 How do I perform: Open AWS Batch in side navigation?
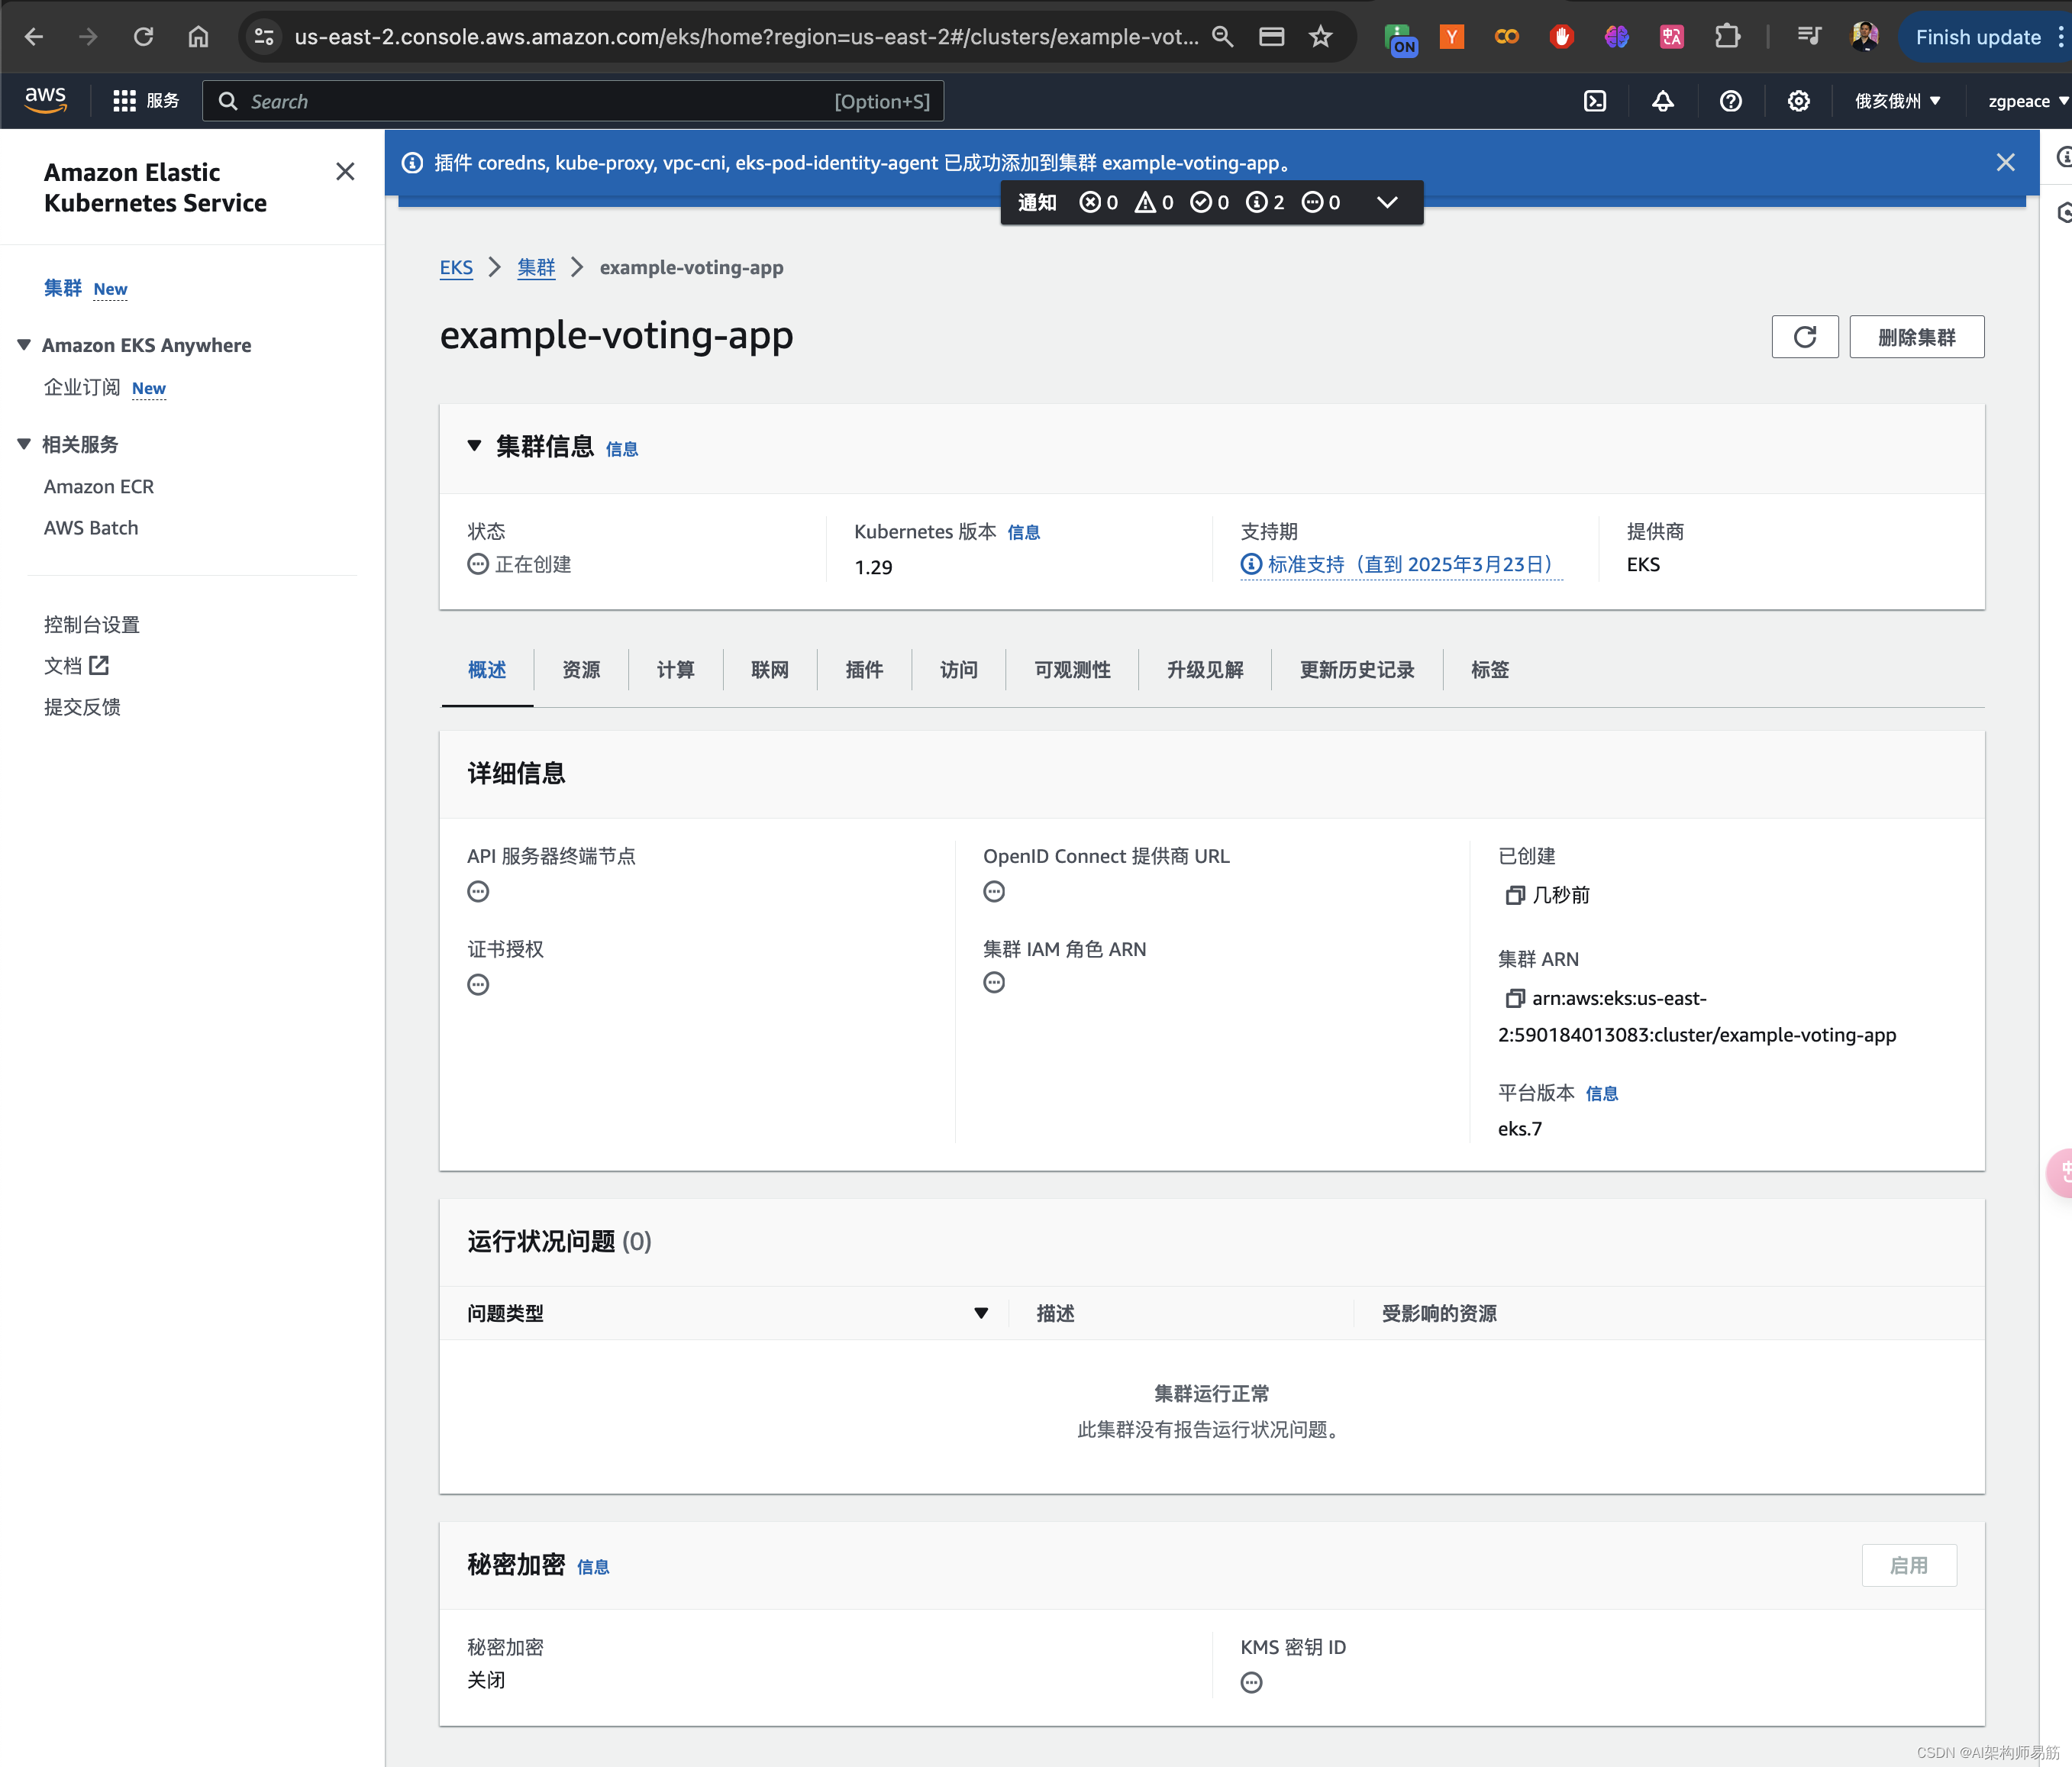[x=91, y=527]
